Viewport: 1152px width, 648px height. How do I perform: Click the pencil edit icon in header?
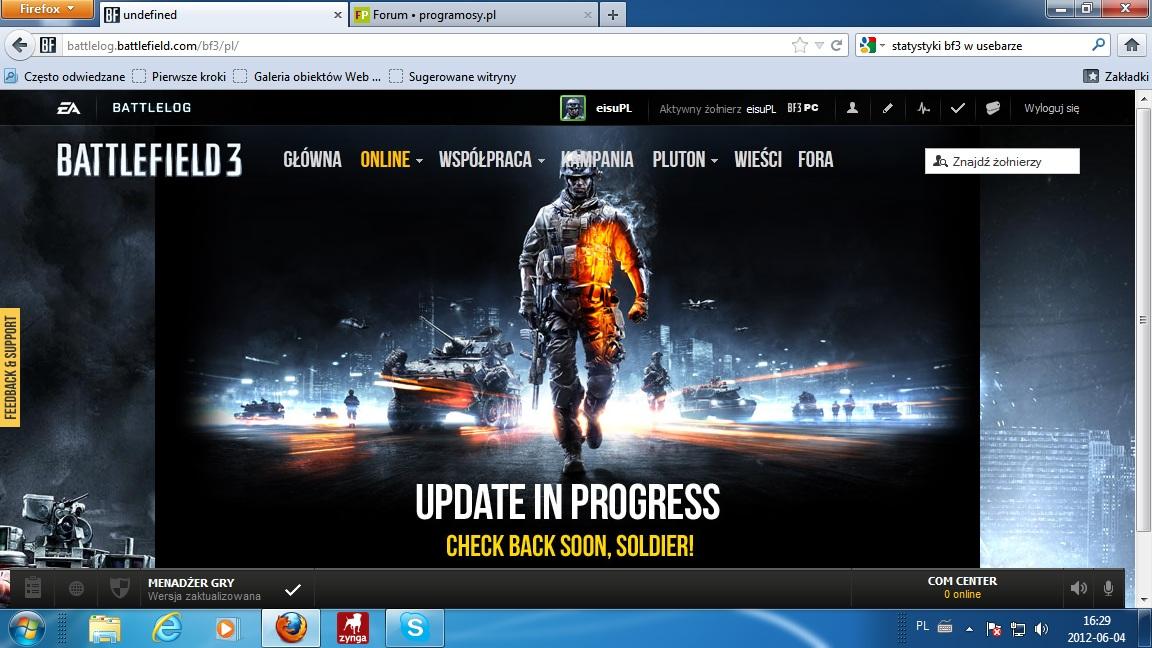coord(888,108)
